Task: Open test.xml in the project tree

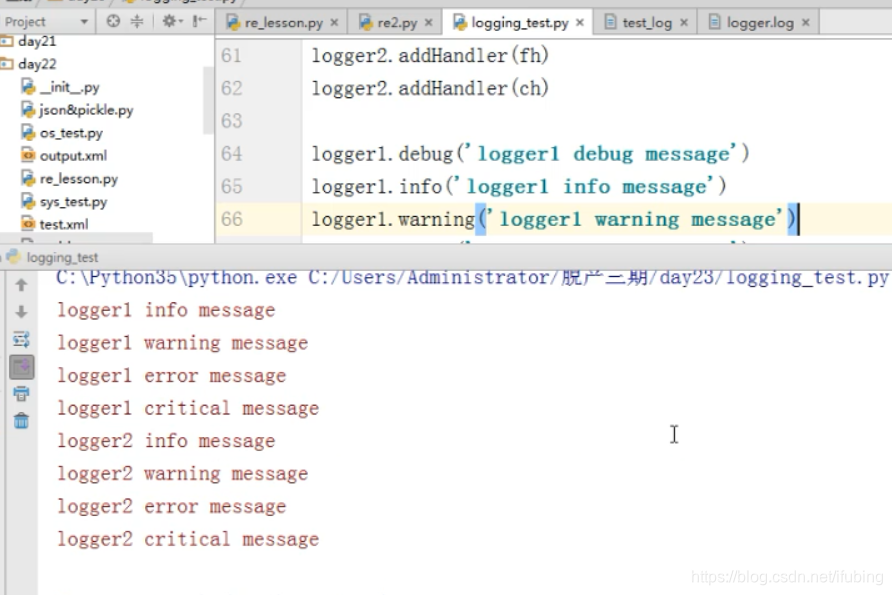Action: (x=64, y=224)
